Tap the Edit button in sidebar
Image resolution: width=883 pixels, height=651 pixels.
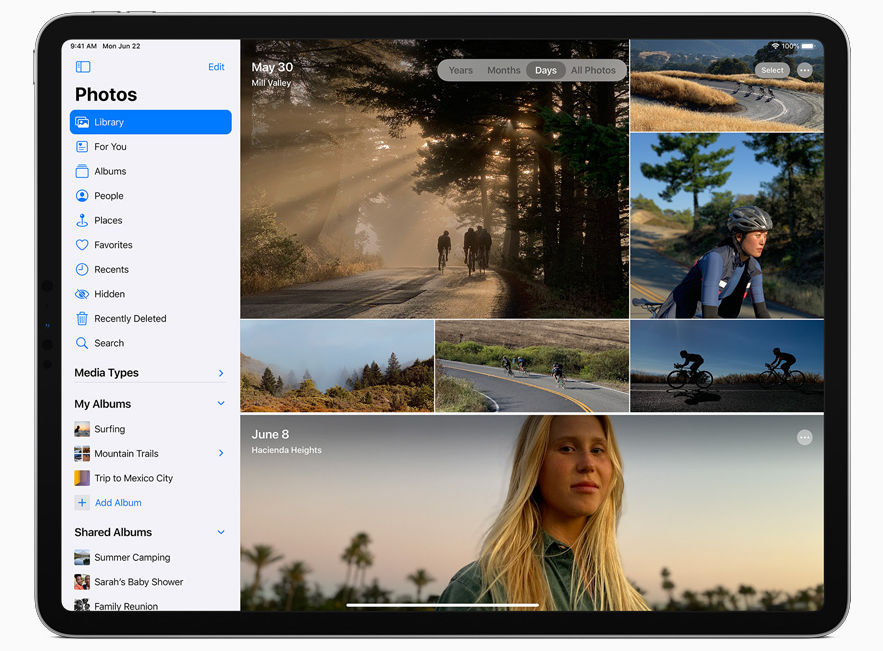[x=216, y=67]
